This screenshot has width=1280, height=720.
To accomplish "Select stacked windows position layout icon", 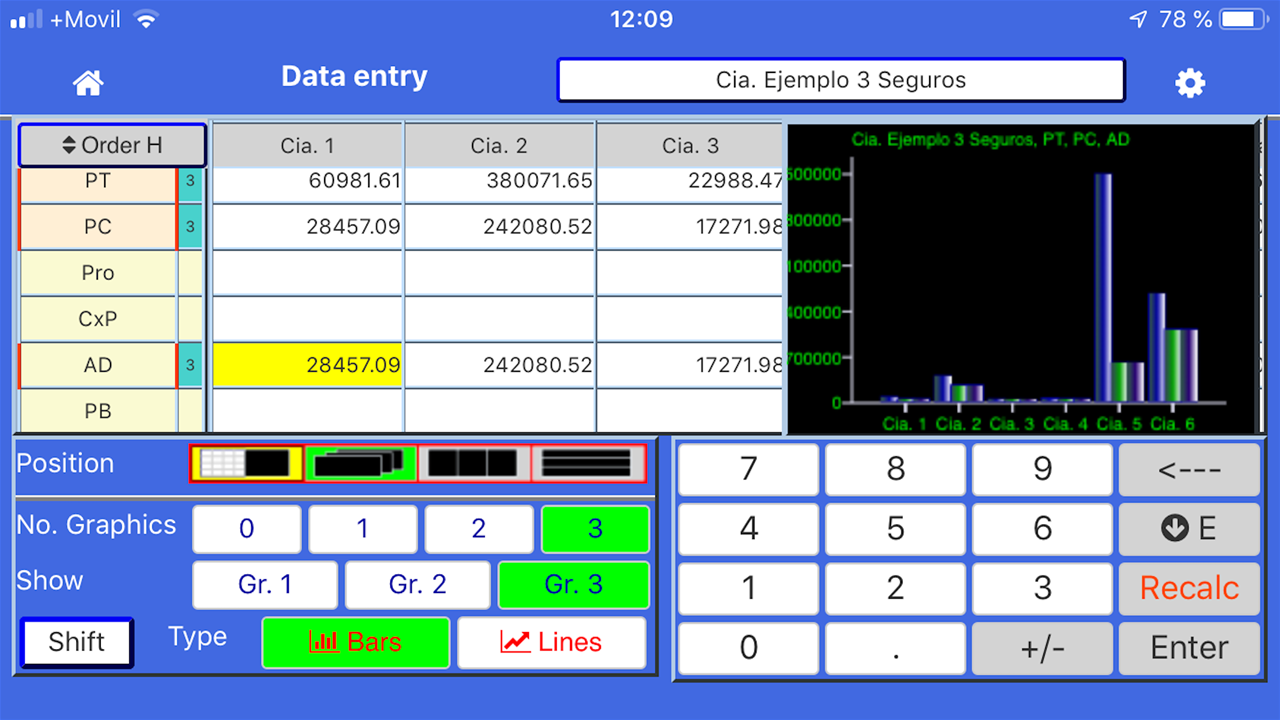I will (360, 463).
